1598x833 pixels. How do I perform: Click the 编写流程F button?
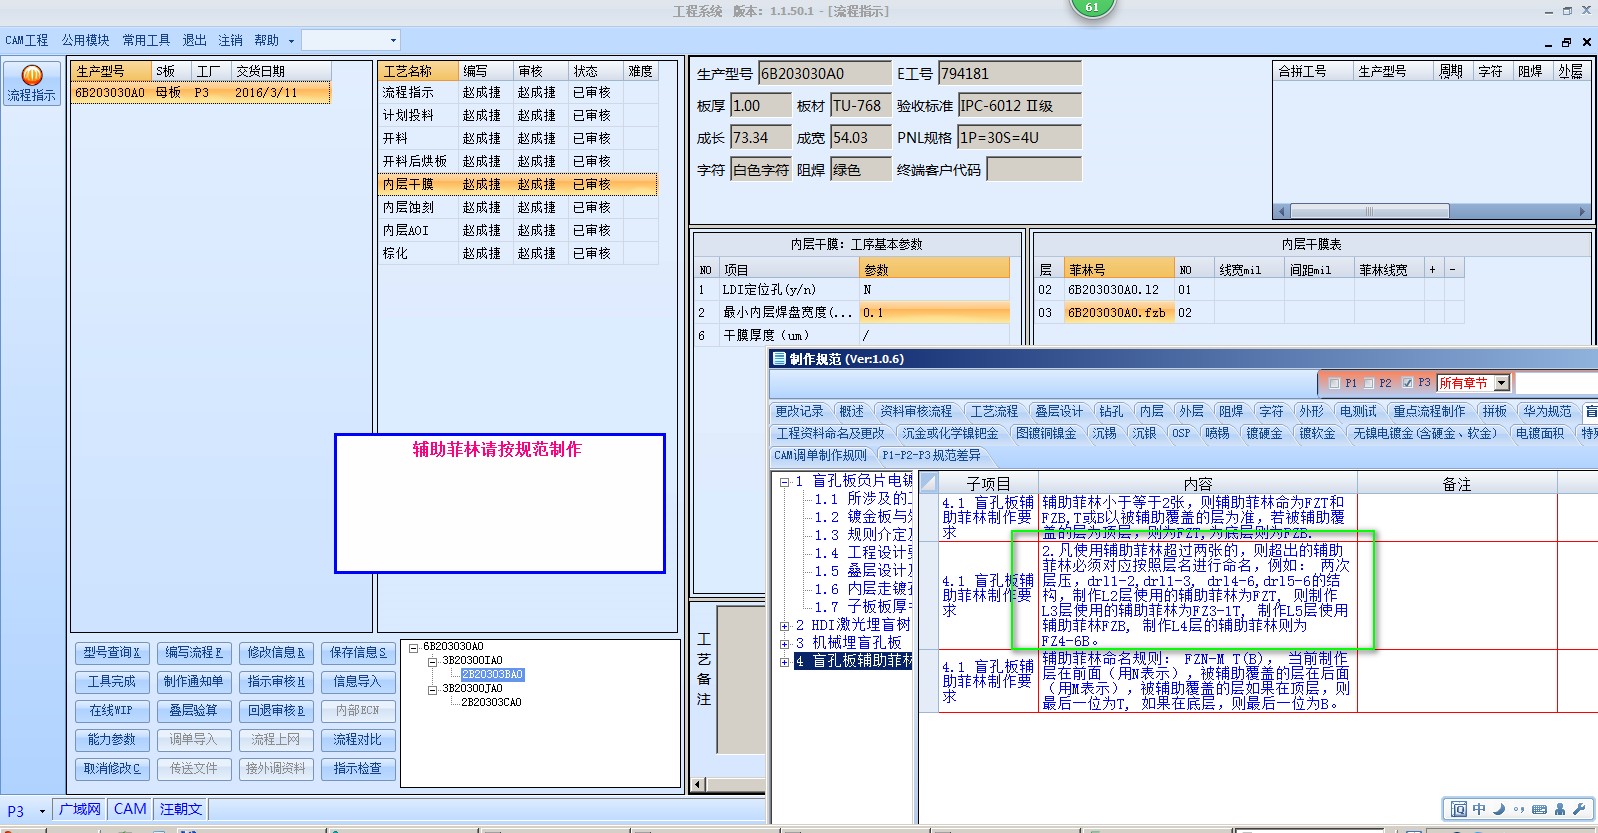tap(193, 653)
